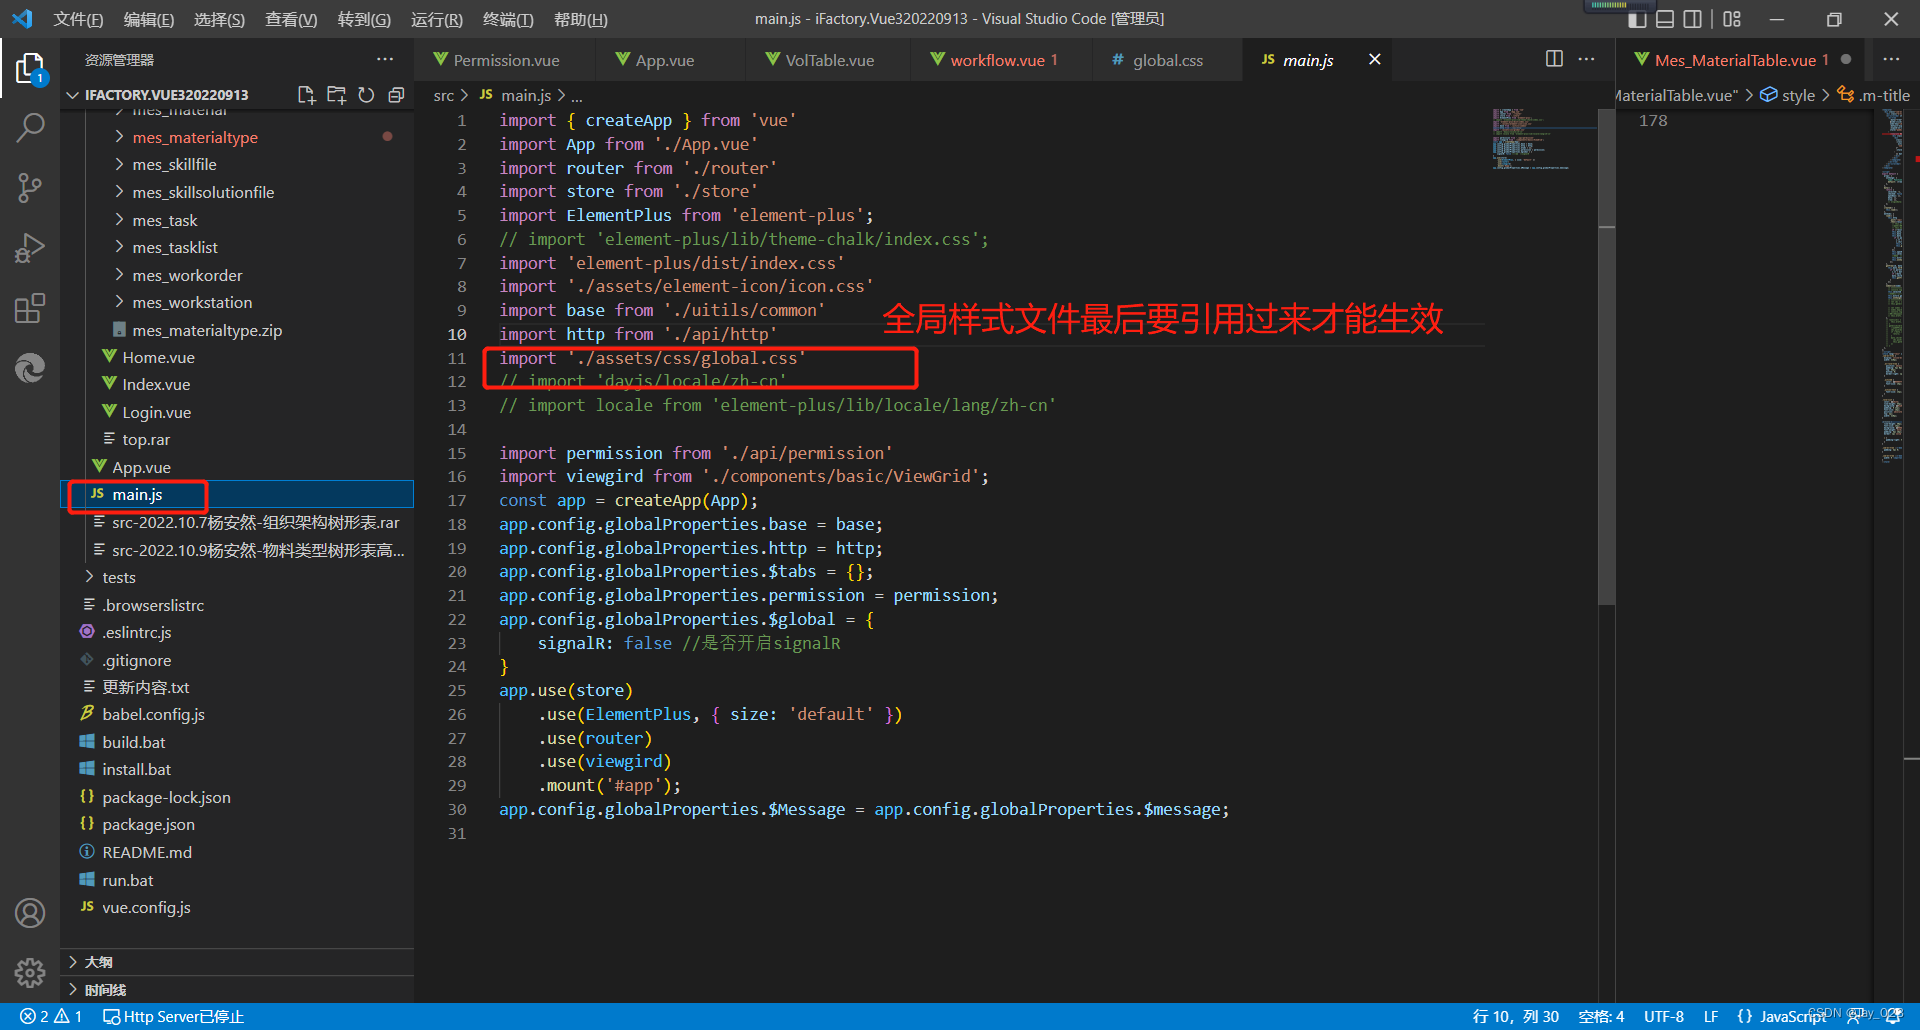Open more actions for main.js editor group
This screenshot has height=1030, width=1920.
click(1586, 59)
